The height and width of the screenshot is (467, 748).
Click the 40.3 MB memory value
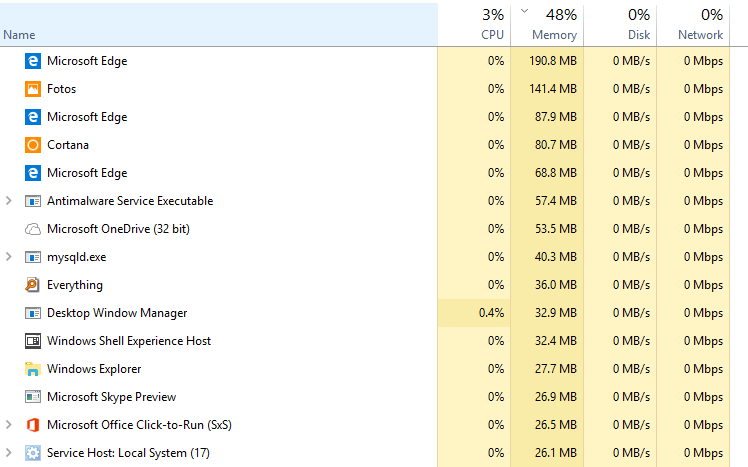point(556,257)
